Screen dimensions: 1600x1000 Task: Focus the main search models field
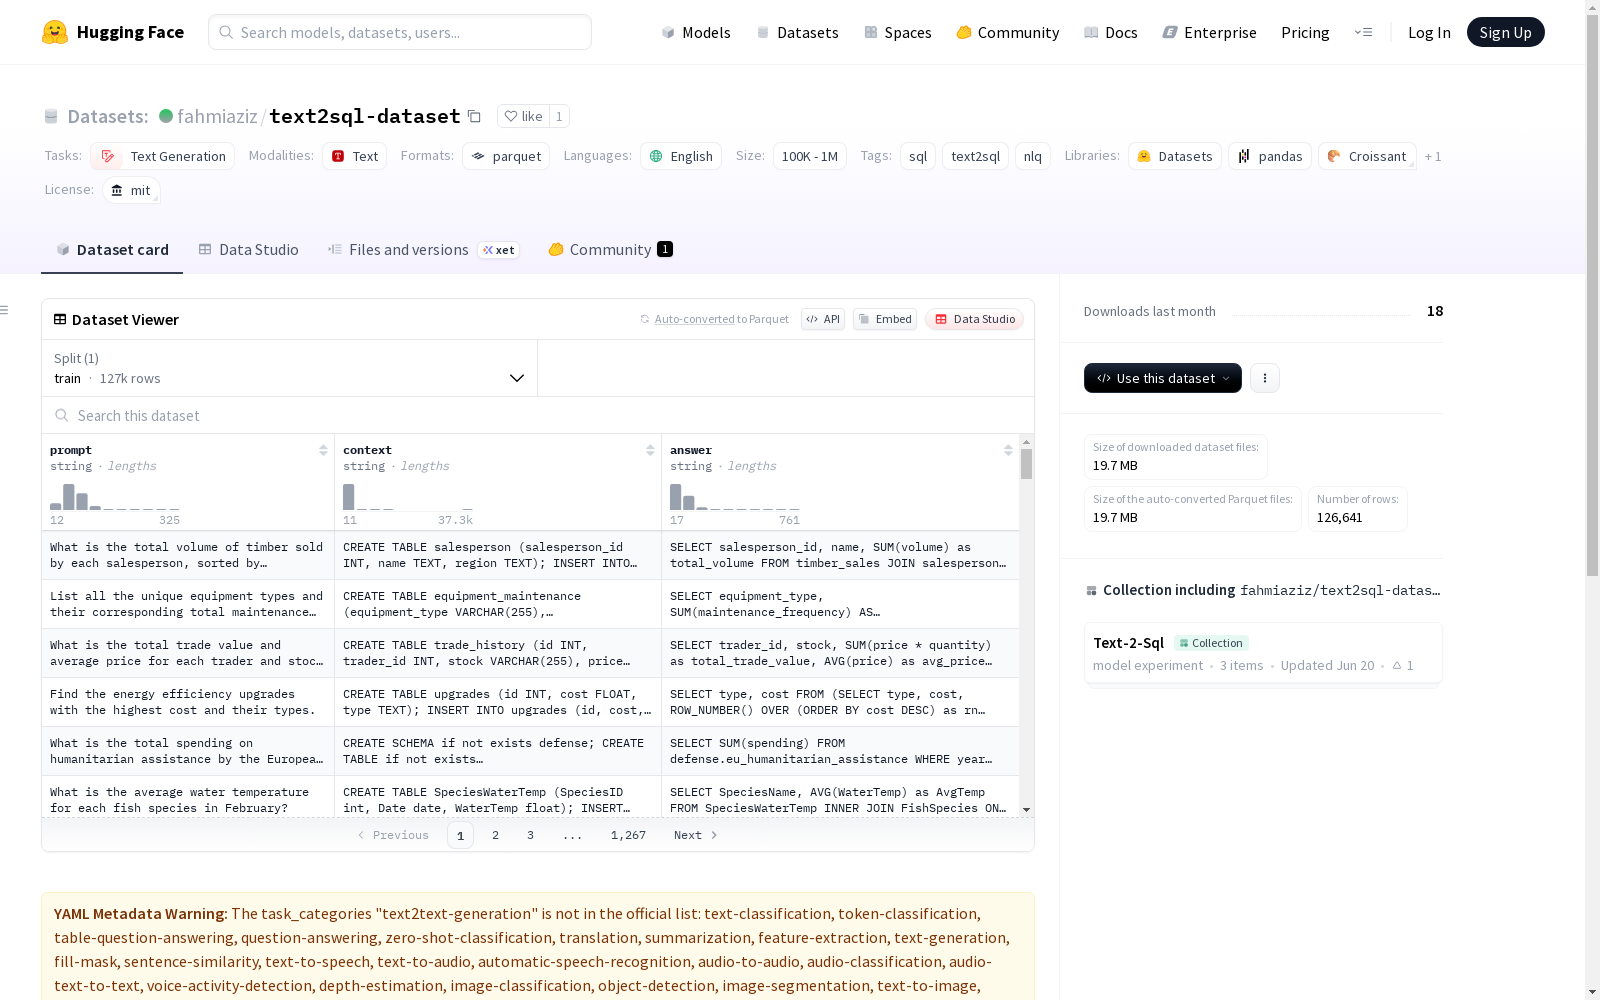click(400, 32)
